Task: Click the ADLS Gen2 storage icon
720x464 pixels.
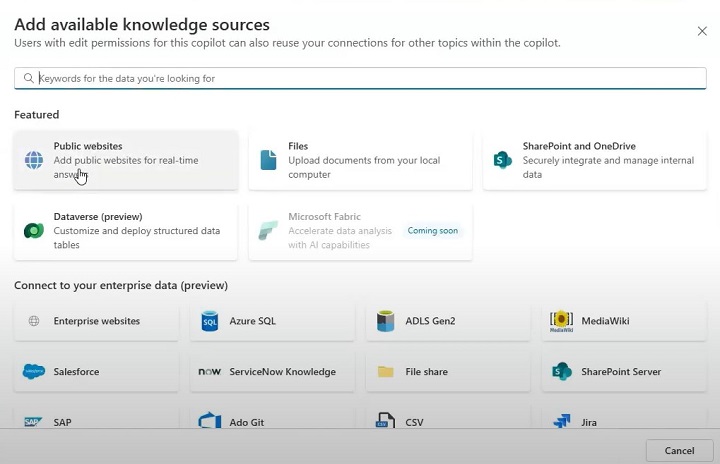Action: point(385,321)
